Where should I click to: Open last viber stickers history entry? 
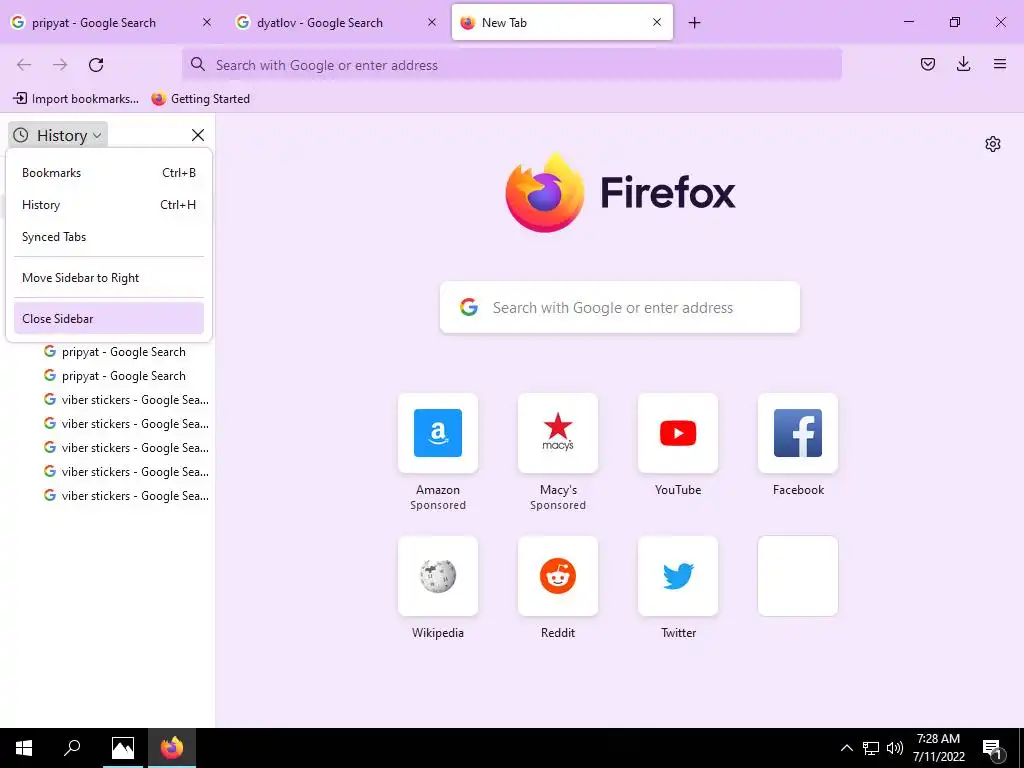coord(126,496)
